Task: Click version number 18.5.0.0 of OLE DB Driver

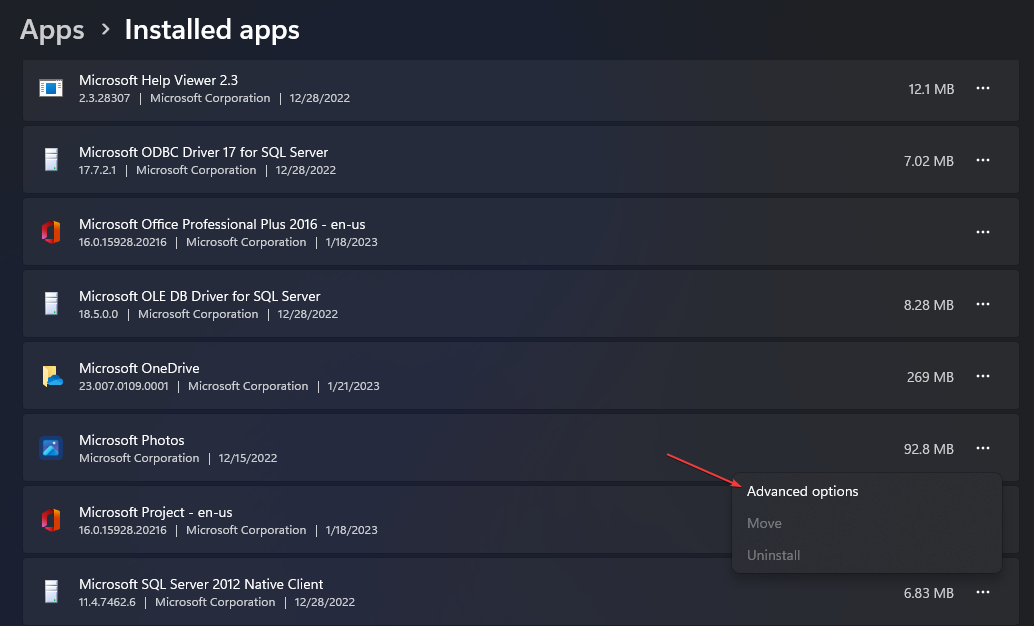Action: pyautogui.click(x=98, y=314)
